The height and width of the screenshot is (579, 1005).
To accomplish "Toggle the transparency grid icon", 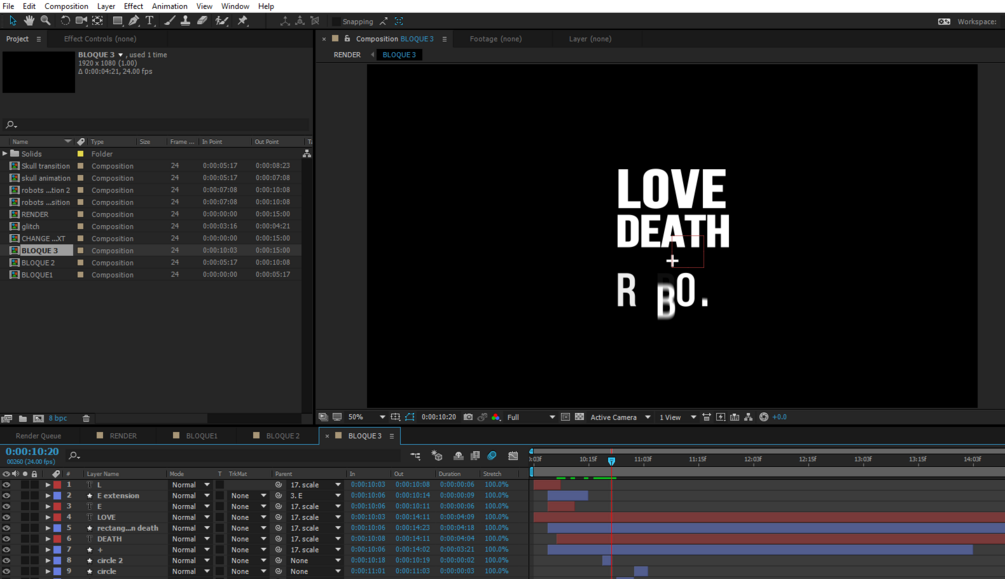I will pos(579,417).
